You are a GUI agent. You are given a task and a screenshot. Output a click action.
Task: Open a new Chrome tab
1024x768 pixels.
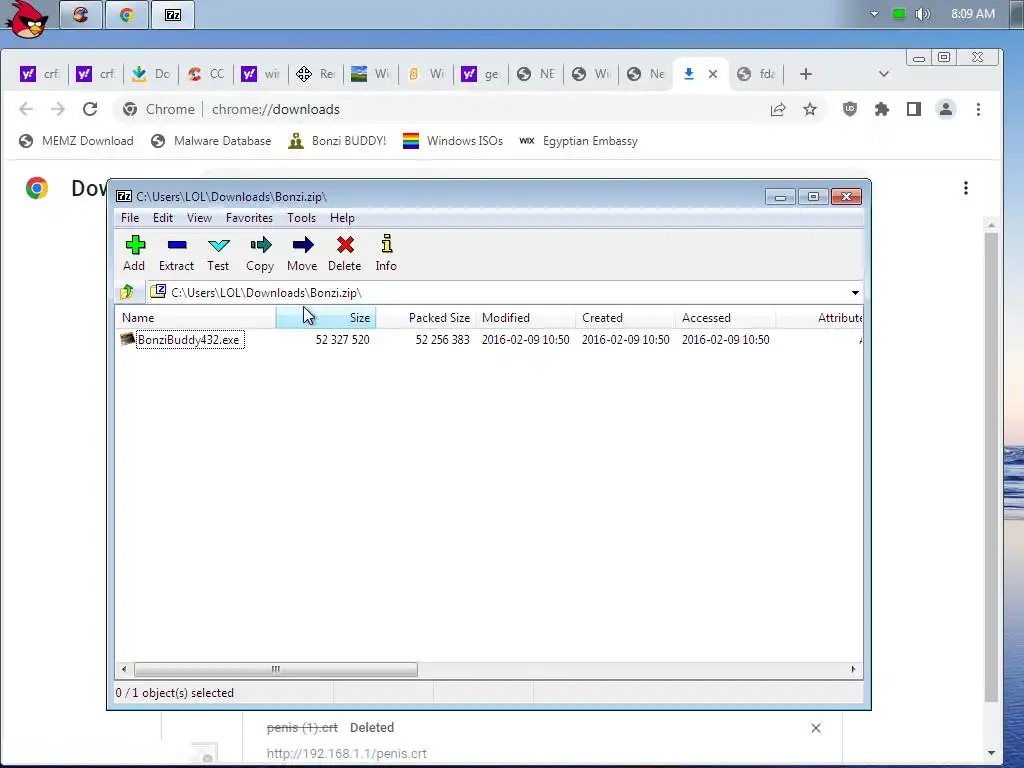tap(806, 74)
